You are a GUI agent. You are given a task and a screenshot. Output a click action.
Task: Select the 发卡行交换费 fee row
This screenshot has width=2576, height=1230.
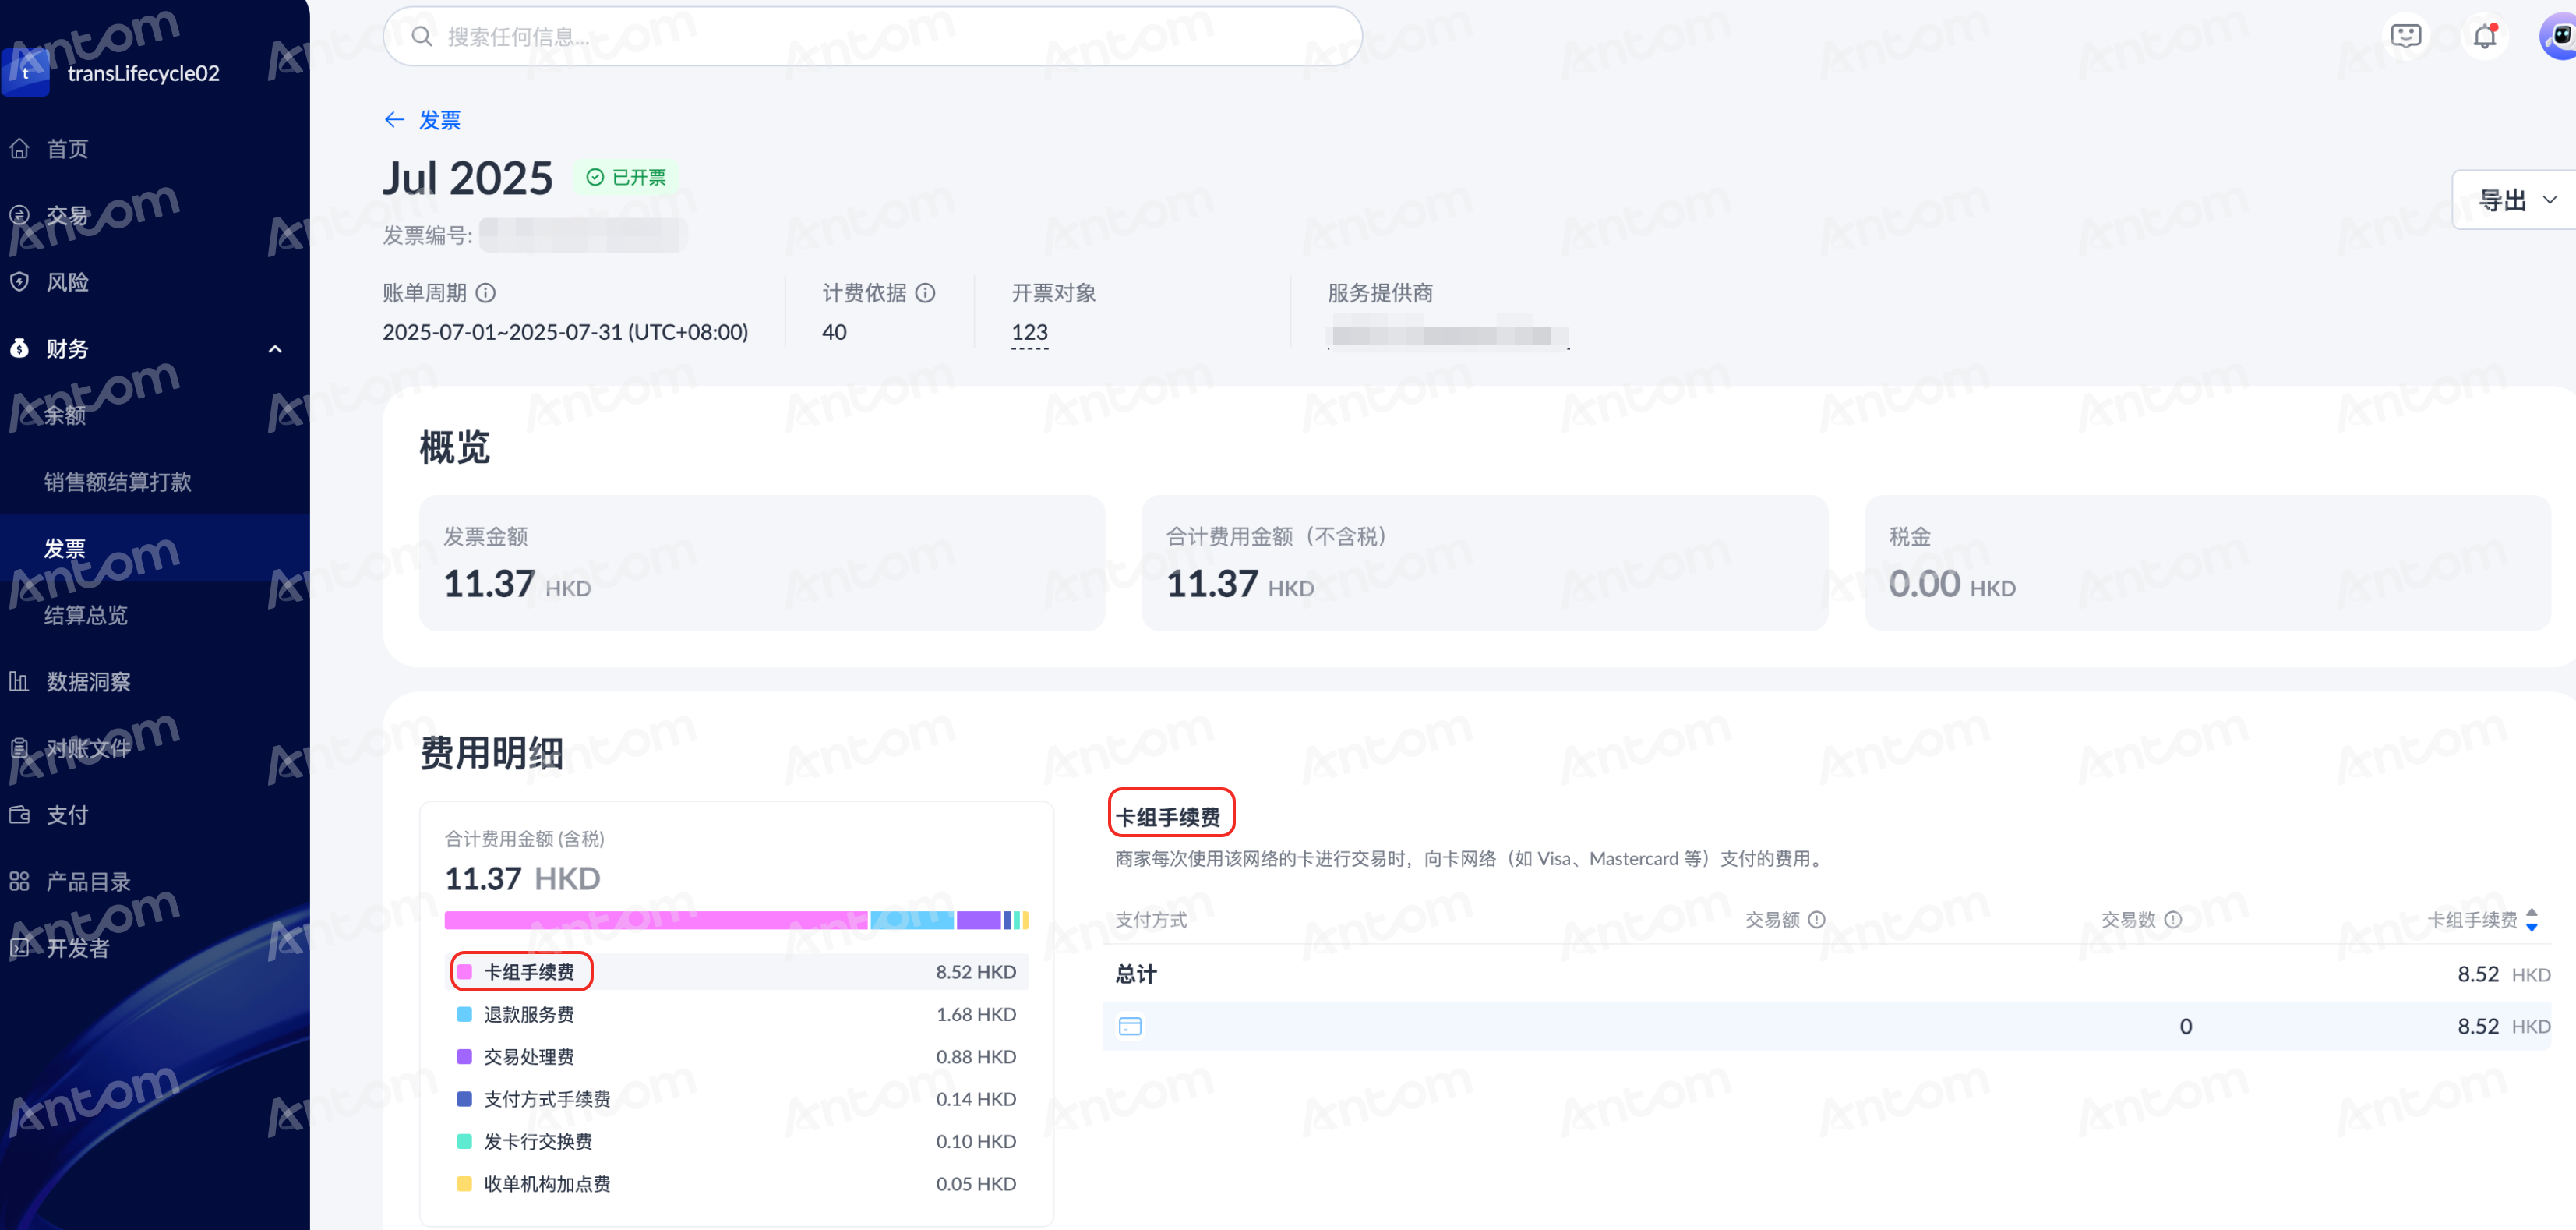tap(736, 1142)
